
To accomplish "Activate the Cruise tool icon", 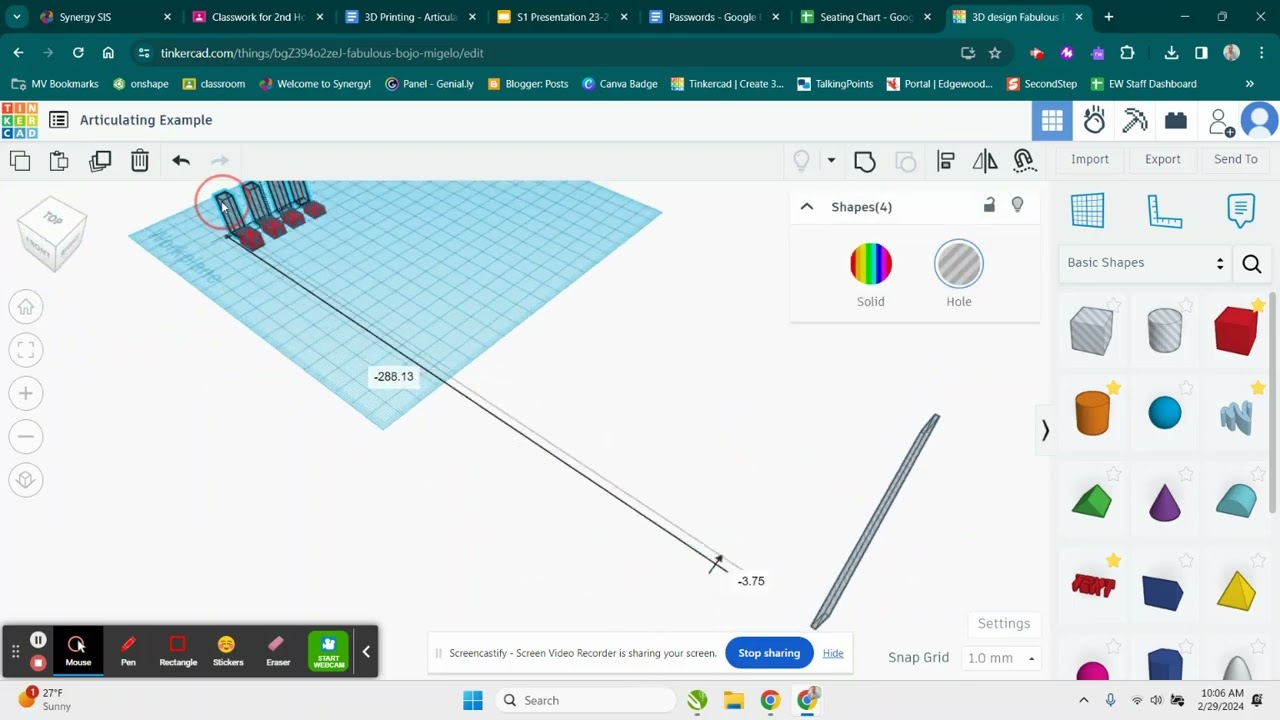I will tap(1024, 160).
